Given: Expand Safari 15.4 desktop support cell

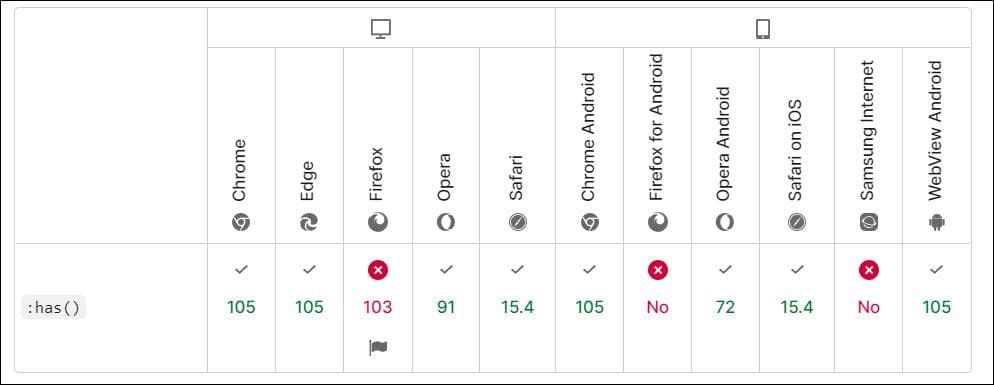Looking at the screenshot, I should (517, 308).
